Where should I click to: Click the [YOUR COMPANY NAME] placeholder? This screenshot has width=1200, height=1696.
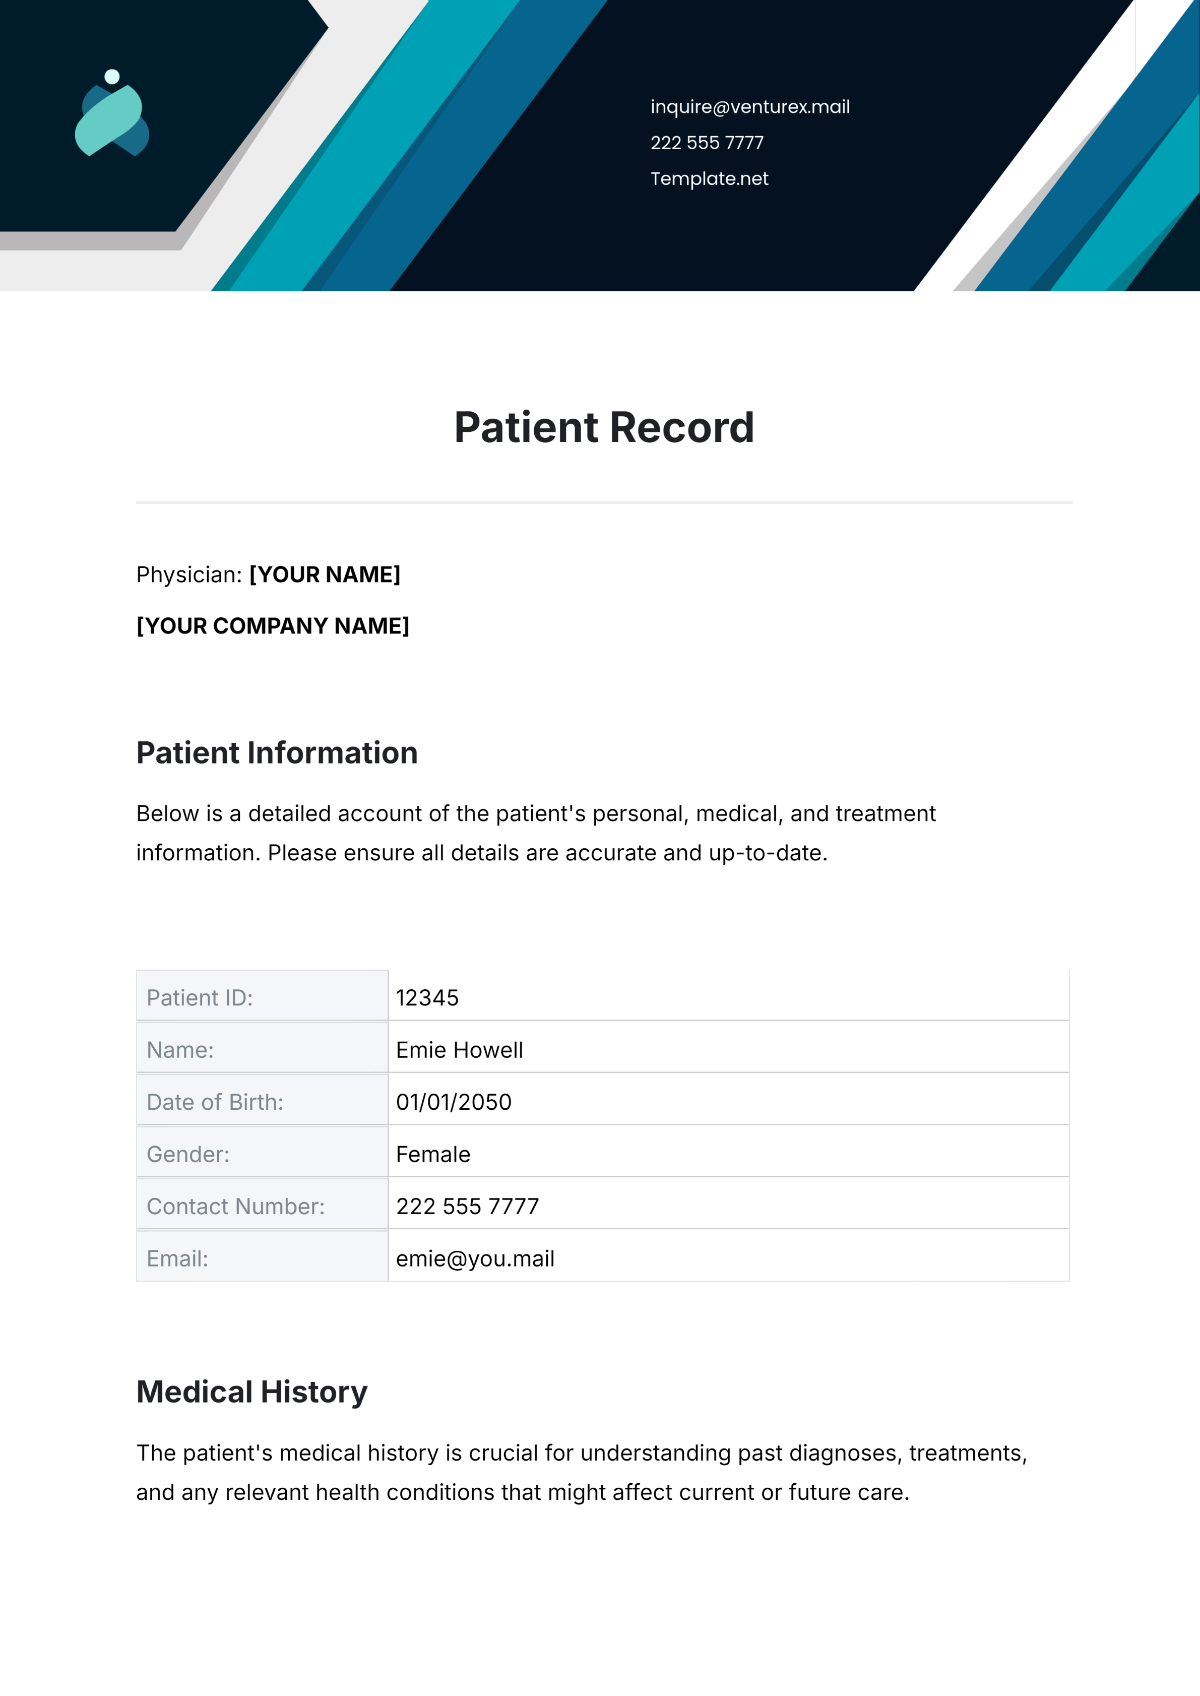tap(273, 626)
